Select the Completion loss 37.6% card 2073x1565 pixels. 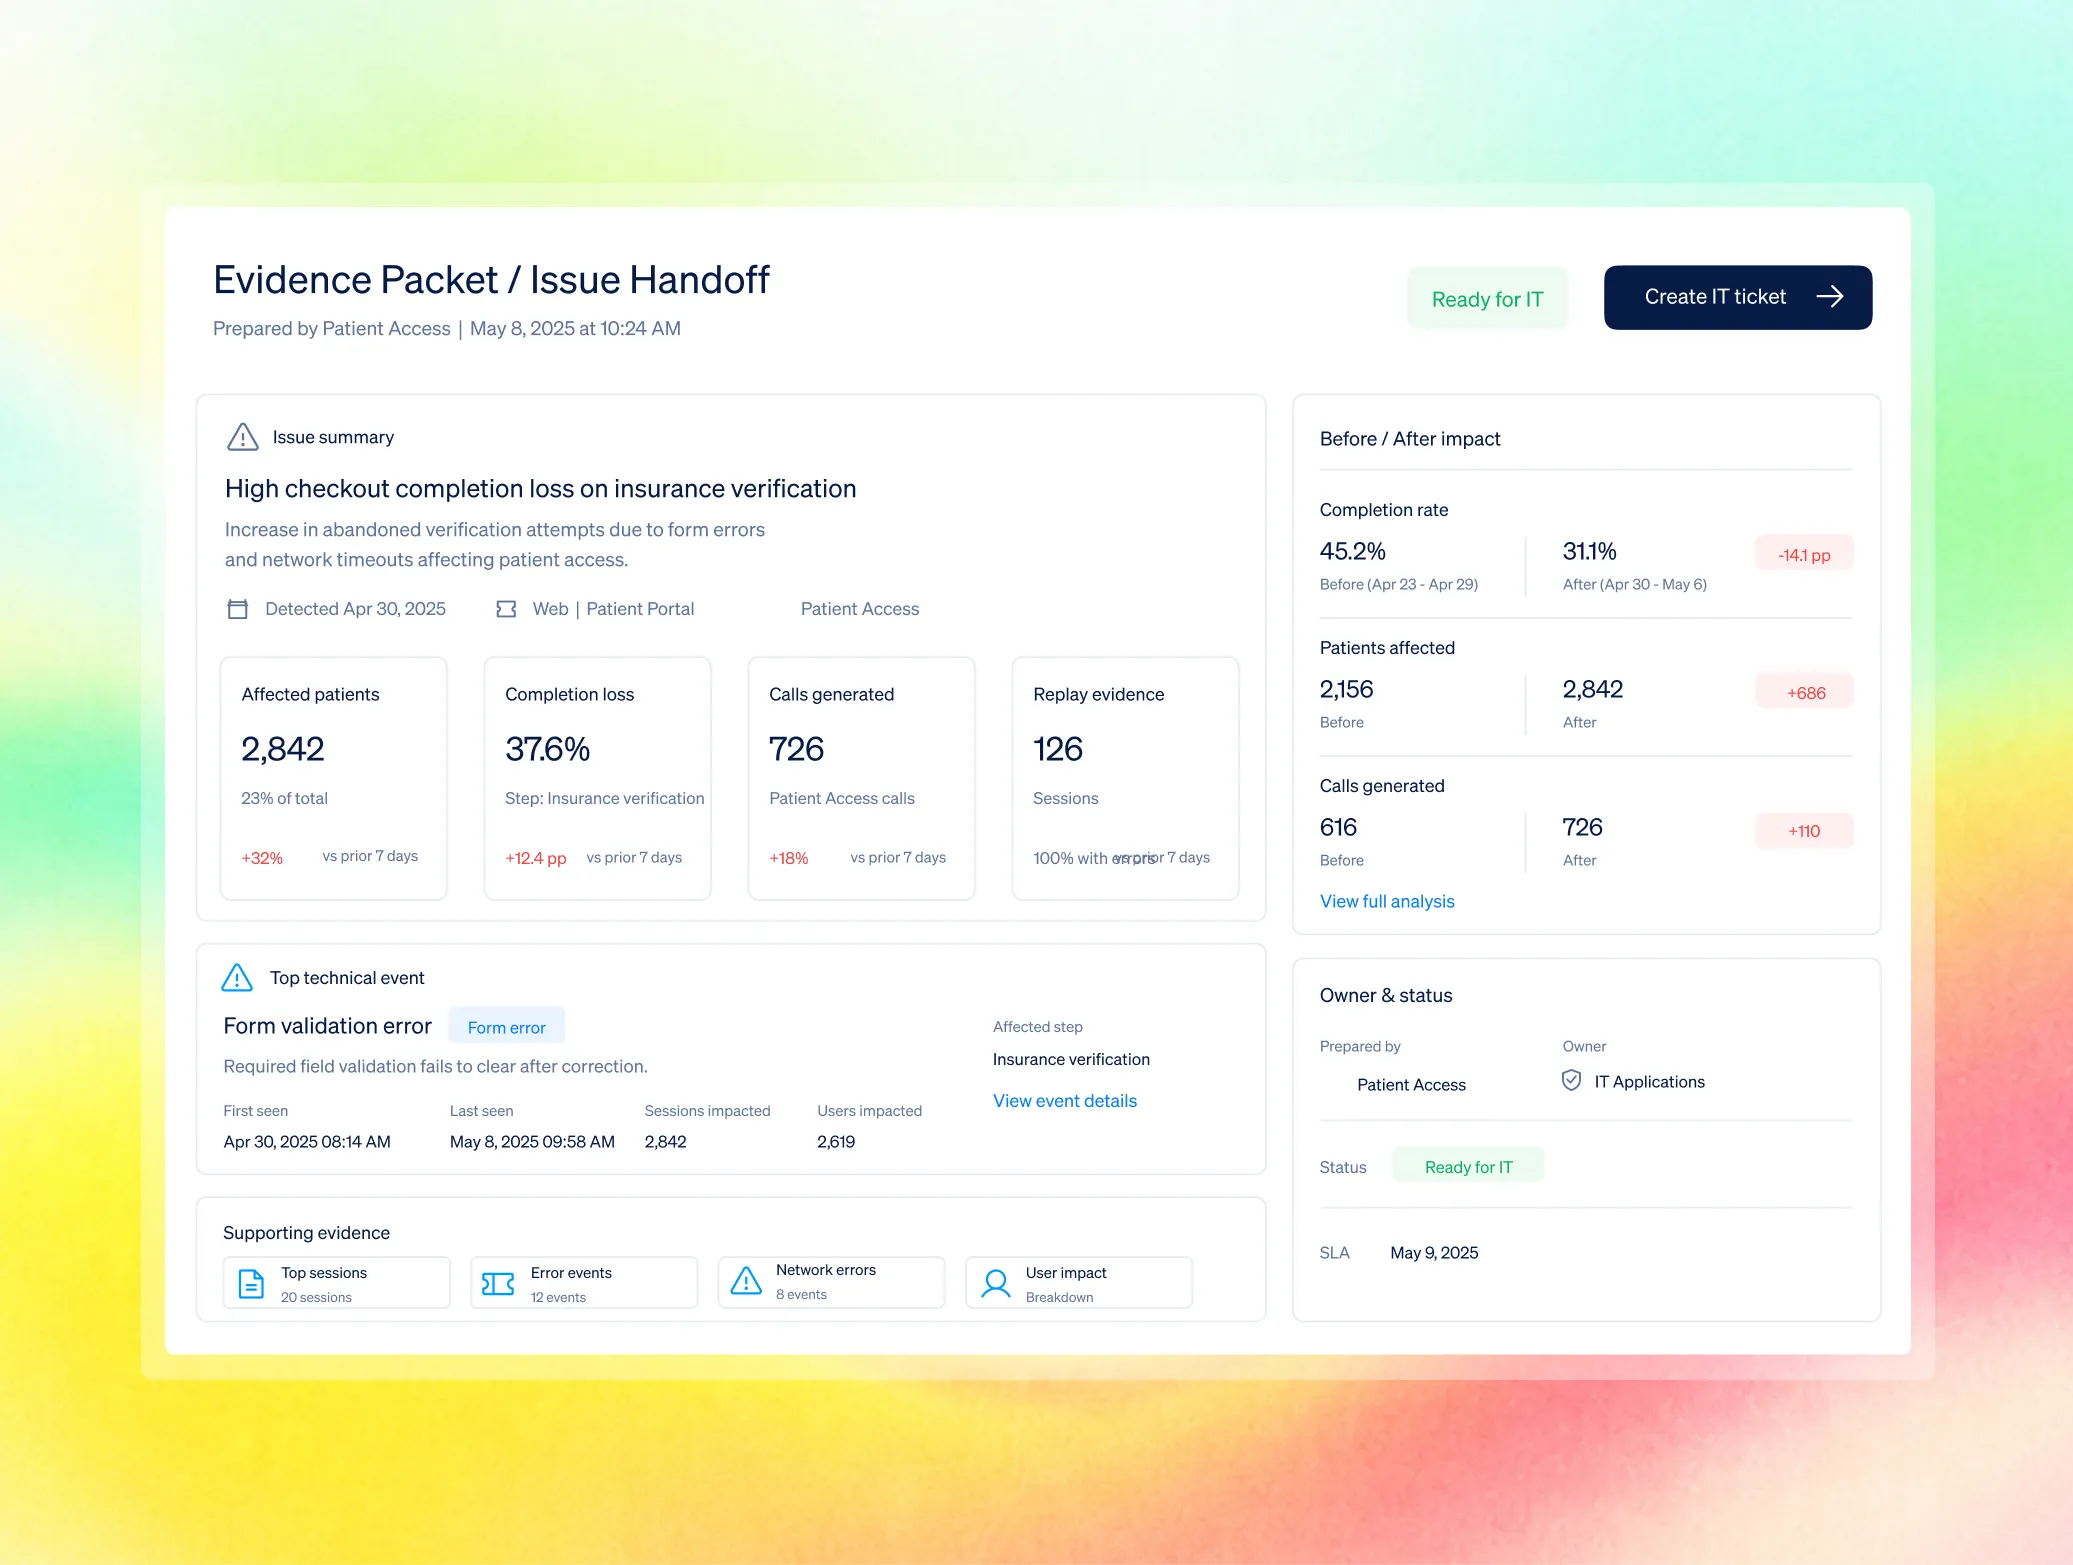(597, 778)
